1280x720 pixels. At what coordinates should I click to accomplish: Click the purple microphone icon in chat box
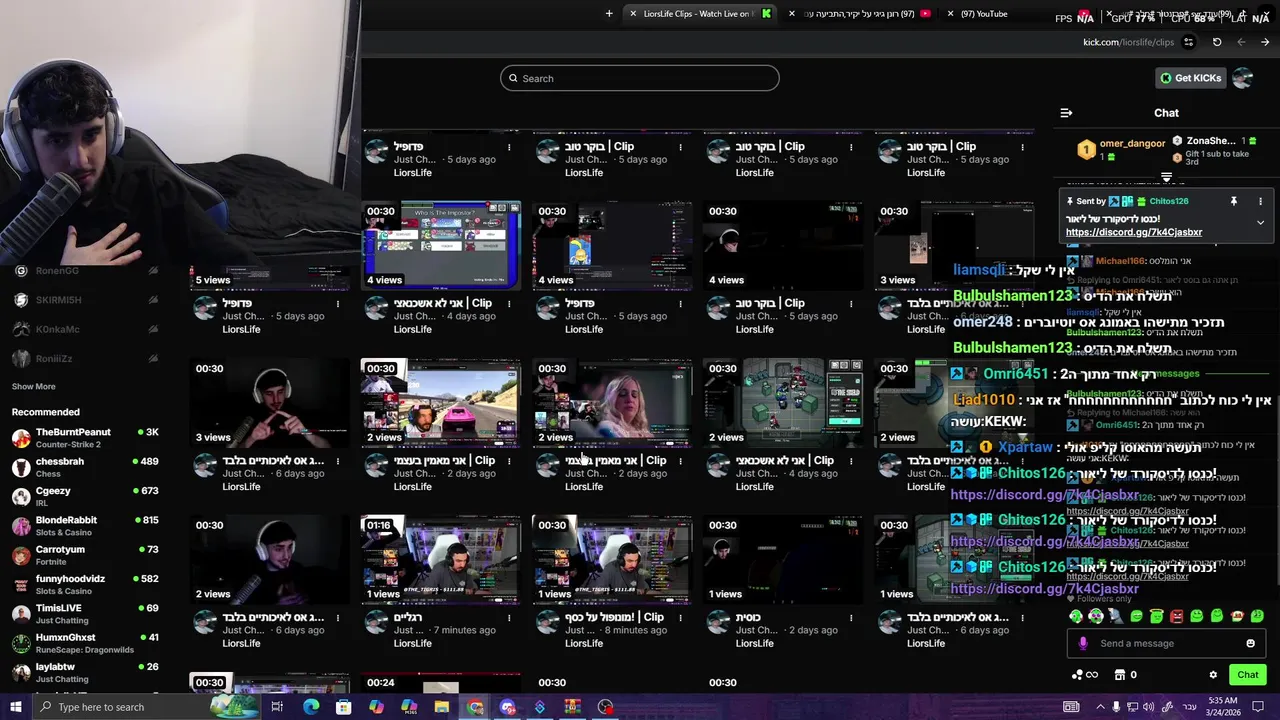[x=1082, y=643]
